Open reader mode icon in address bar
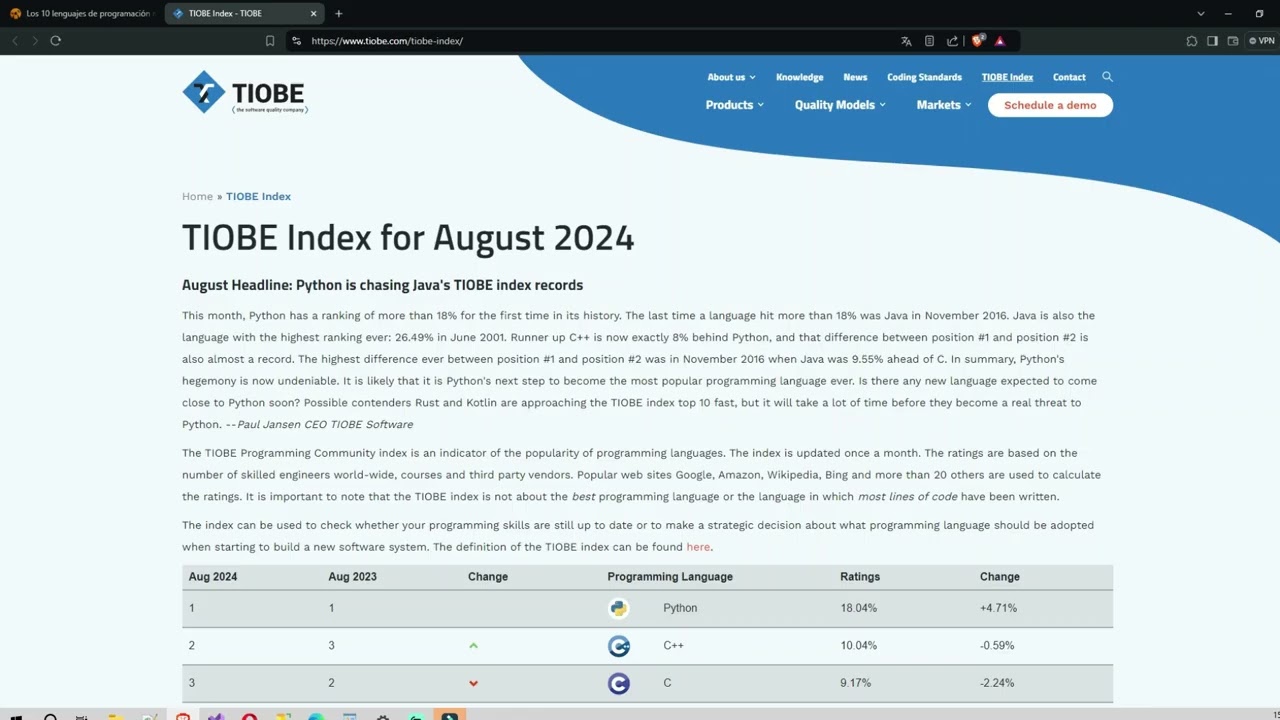Viewport: 1280px width, 720px height. (929, 41)
